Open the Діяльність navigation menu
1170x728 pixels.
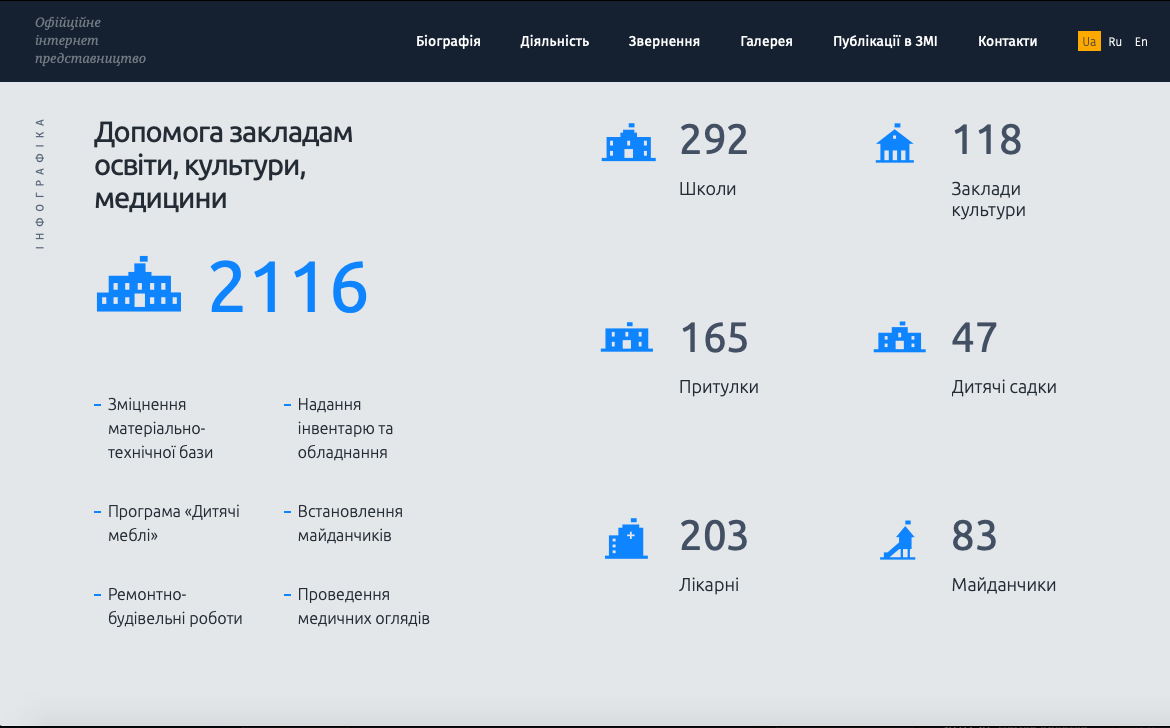[x=554, y=42]
